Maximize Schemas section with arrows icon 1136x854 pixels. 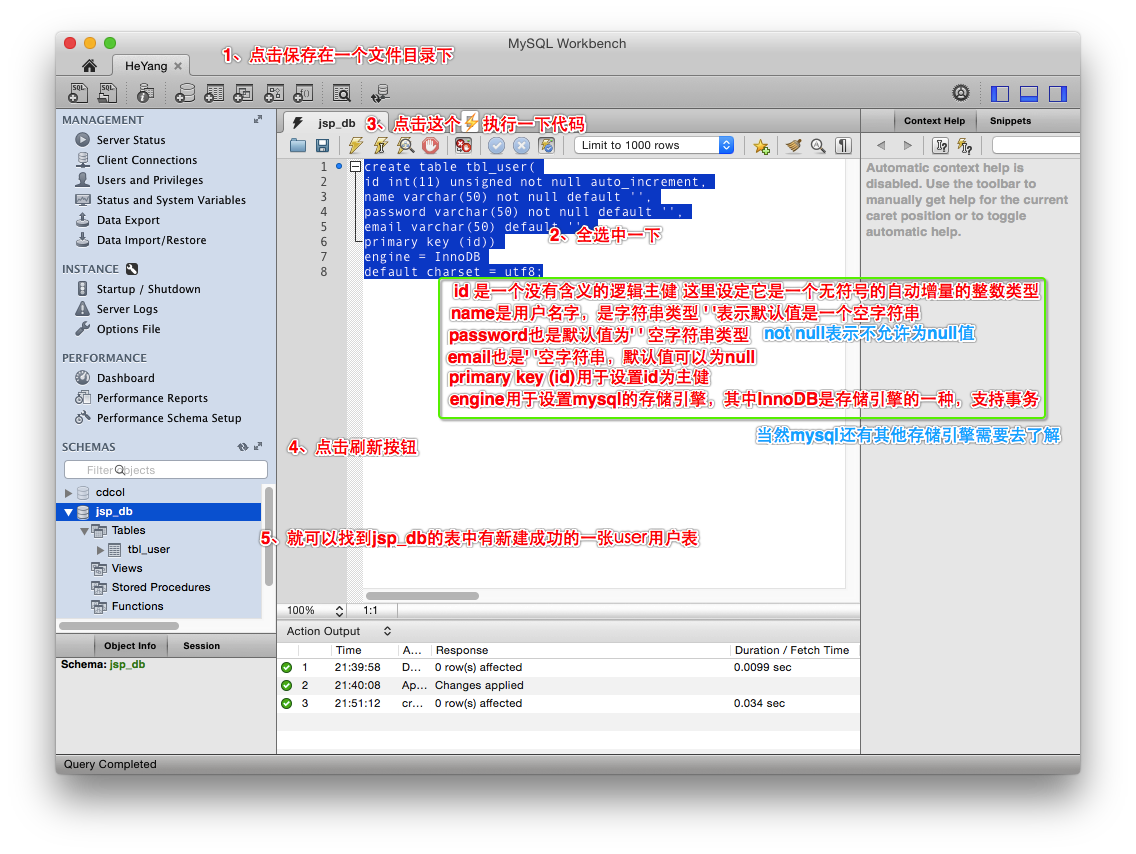click(258, 447)
